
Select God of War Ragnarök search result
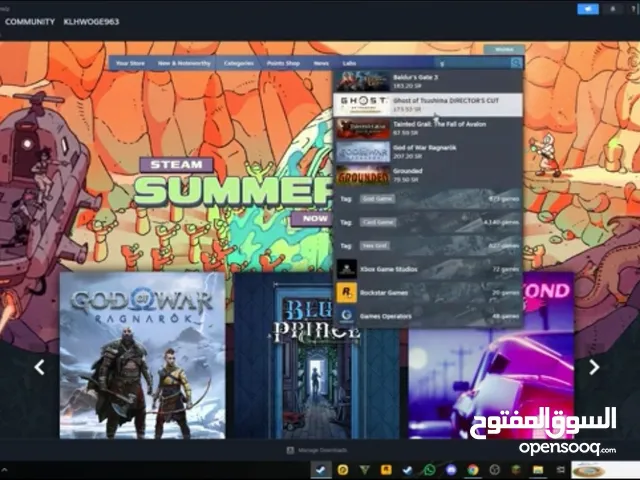(x=428, y=151)
